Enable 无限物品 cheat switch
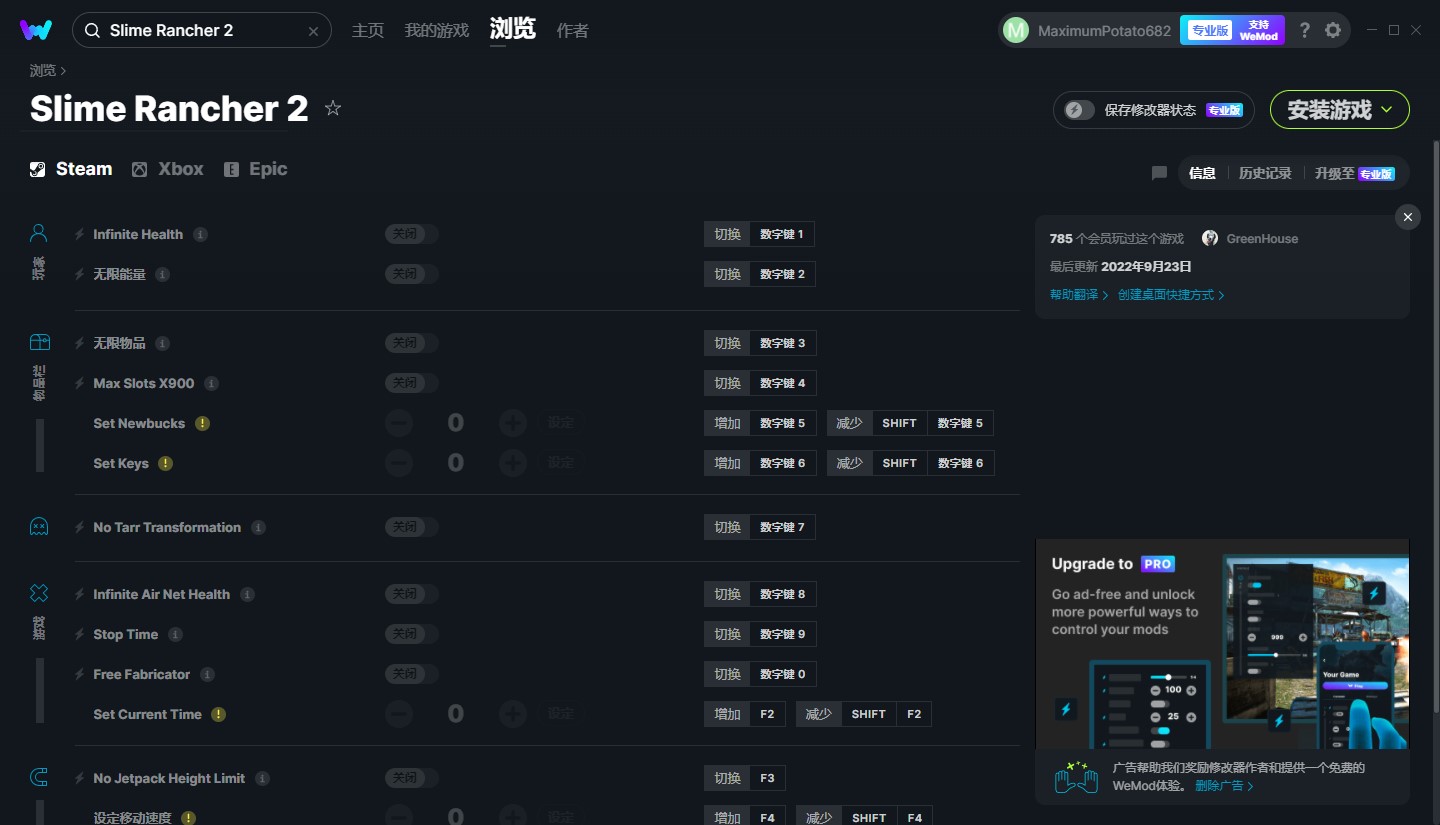This screenshot has height=825, width=1440. 411,343
